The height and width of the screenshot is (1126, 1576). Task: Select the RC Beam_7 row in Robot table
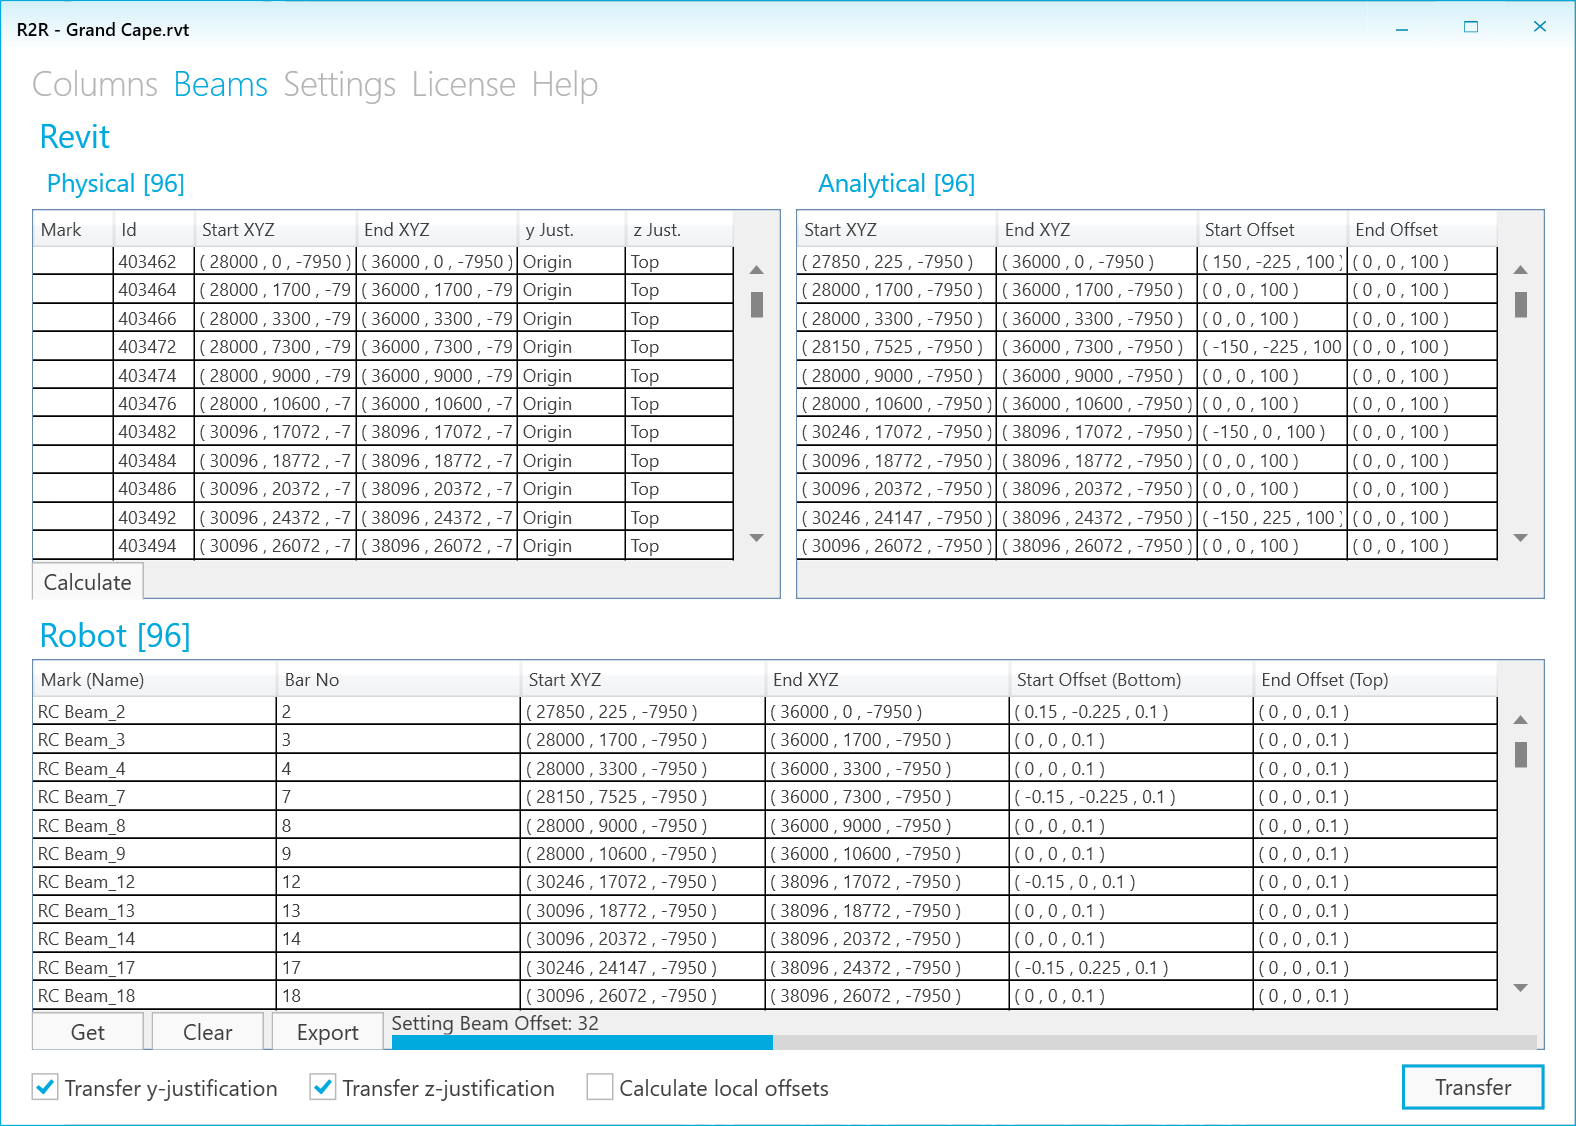(765, 797)
